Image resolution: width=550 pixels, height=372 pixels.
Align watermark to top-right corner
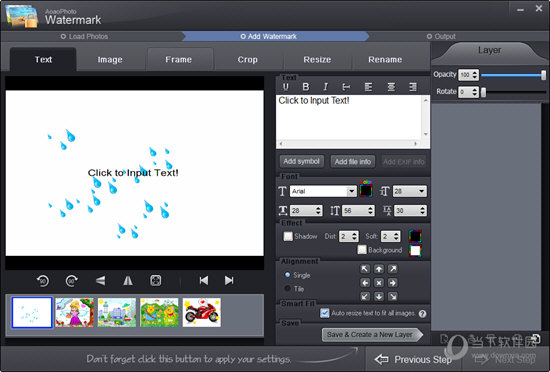click(393, 269)
